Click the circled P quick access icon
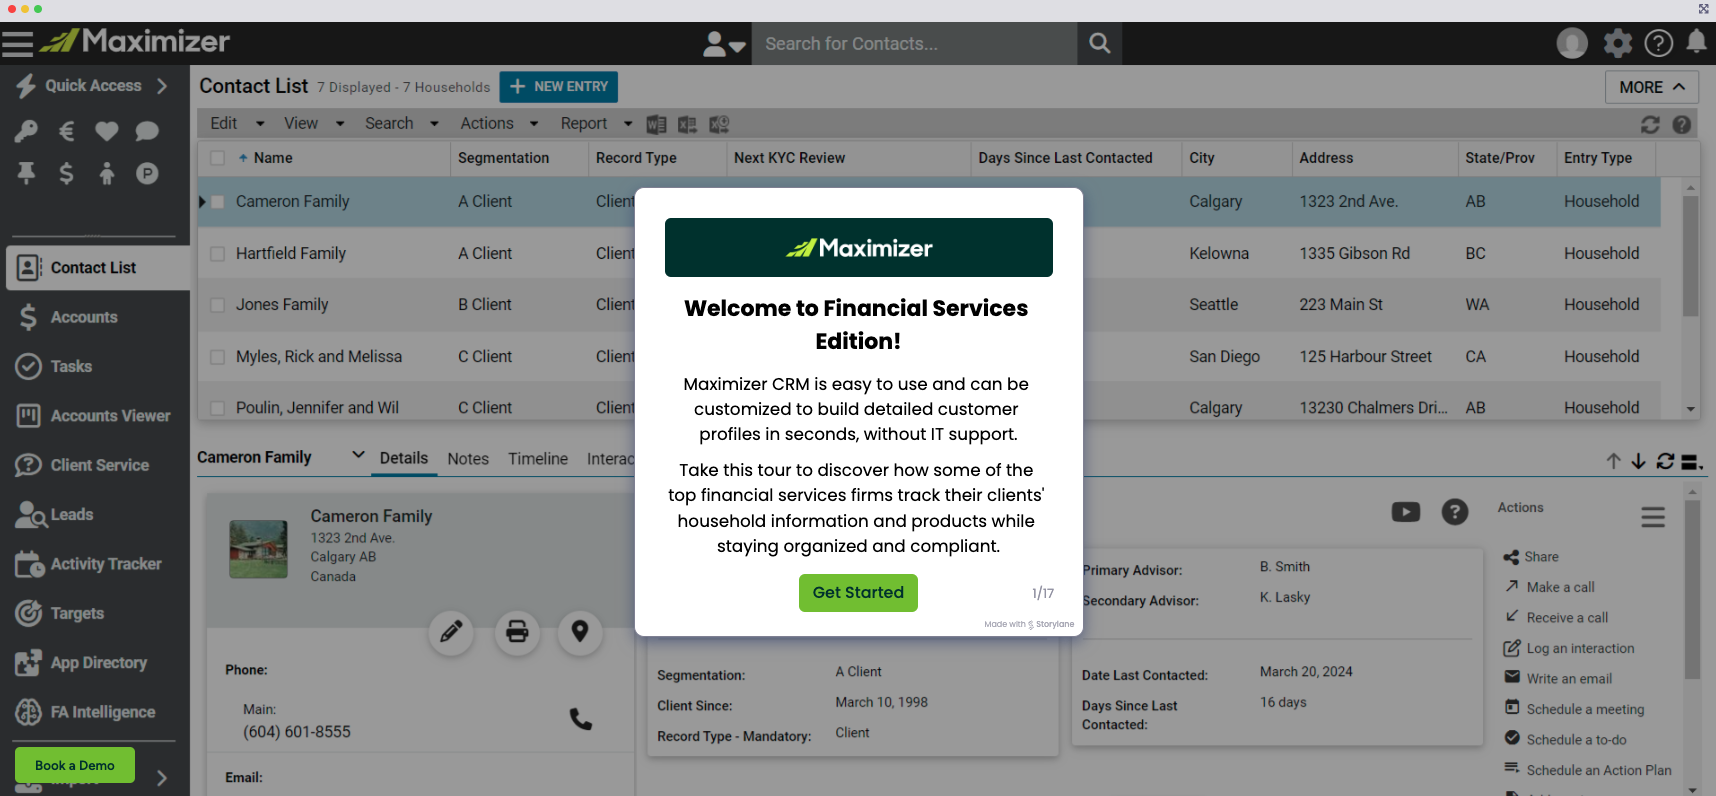The height and width of the screenshot is (796, 1716). [x=147, y=174]
